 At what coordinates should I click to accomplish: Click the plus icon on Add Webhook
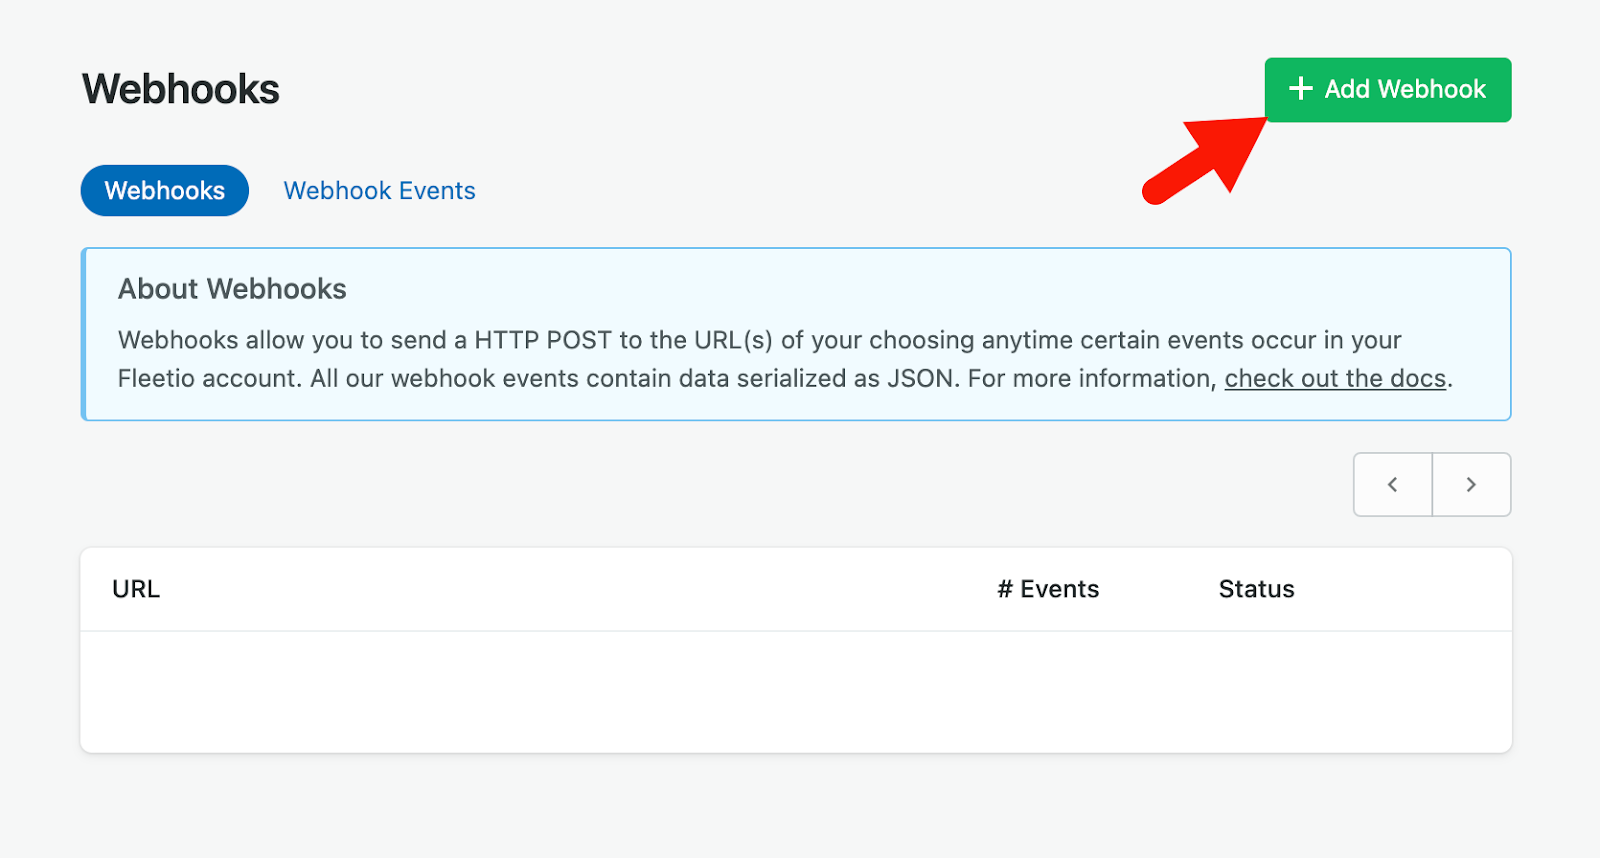(x=1300, y=89)
